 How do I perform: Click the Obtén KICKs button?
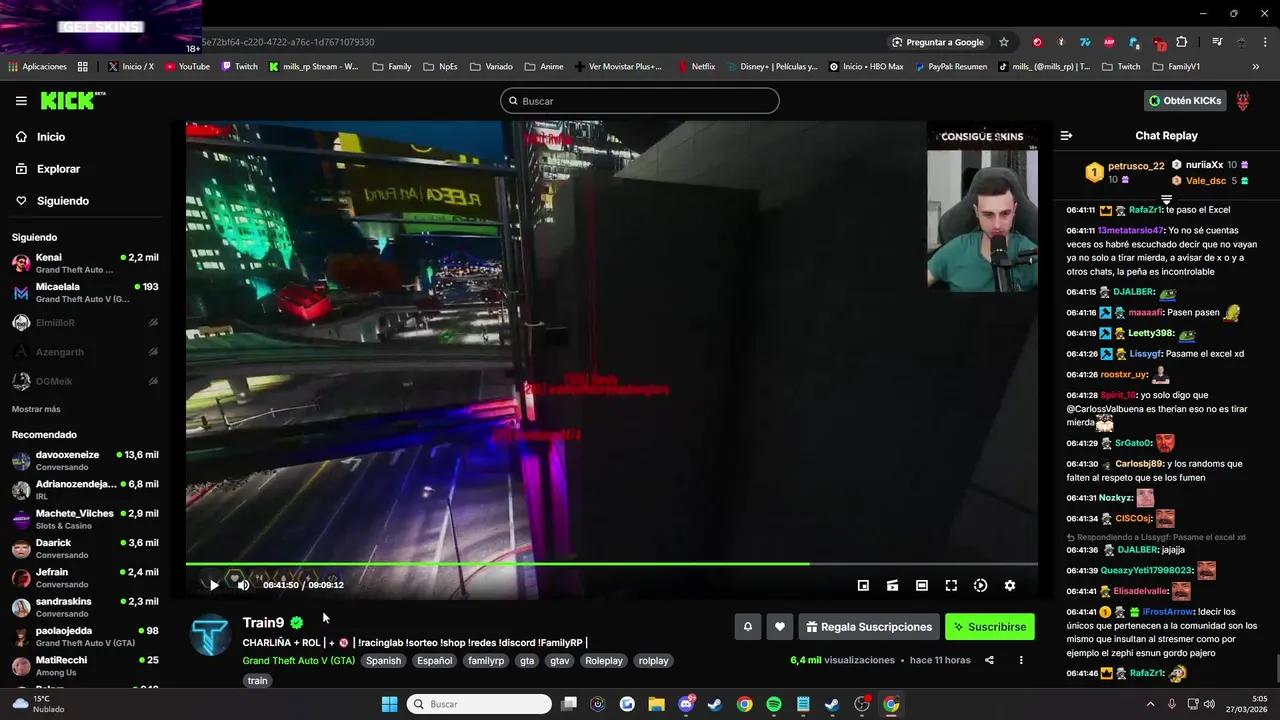pyautogui.click(x=1185, y=101)
